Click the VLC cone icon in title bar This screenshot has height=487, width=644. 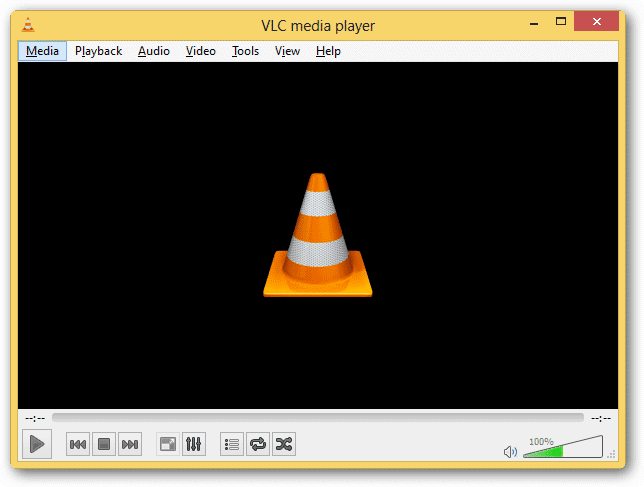(28, 25)
